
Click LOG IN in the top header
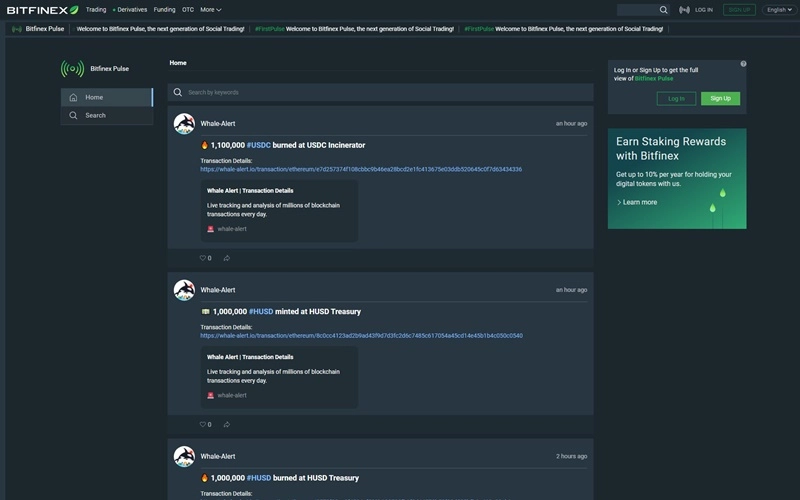click(x=704, y=10)
